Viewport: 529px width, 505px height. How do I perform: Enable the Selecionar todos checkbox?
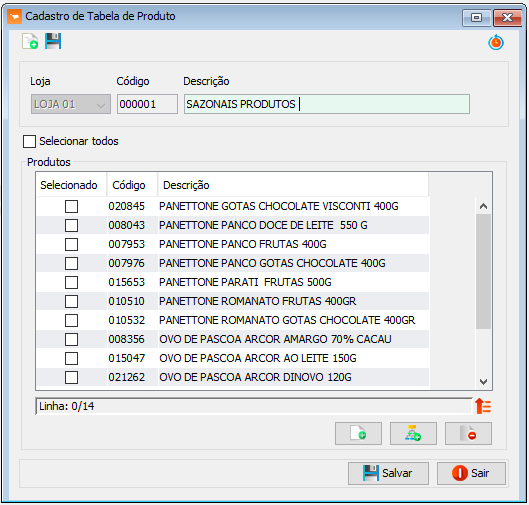[29, 141]
